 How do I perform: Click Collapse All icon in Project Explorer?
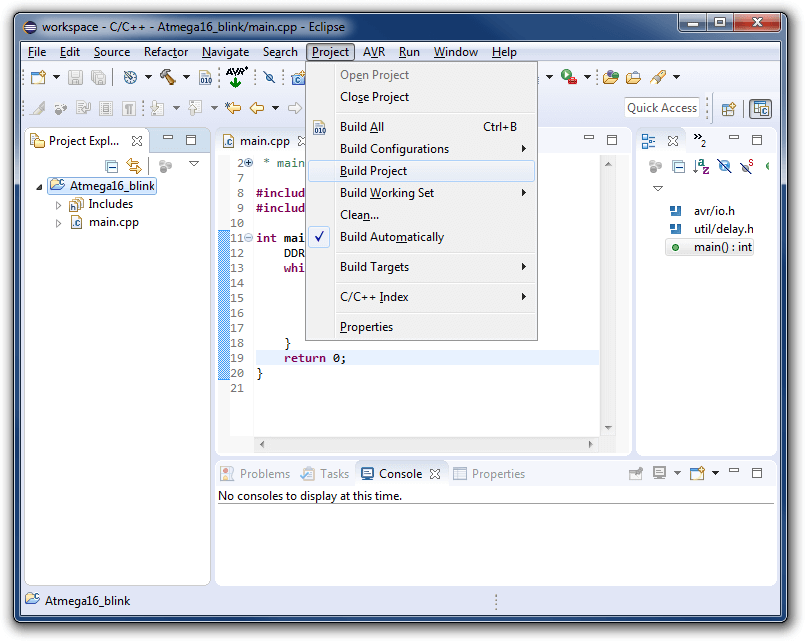112,166
